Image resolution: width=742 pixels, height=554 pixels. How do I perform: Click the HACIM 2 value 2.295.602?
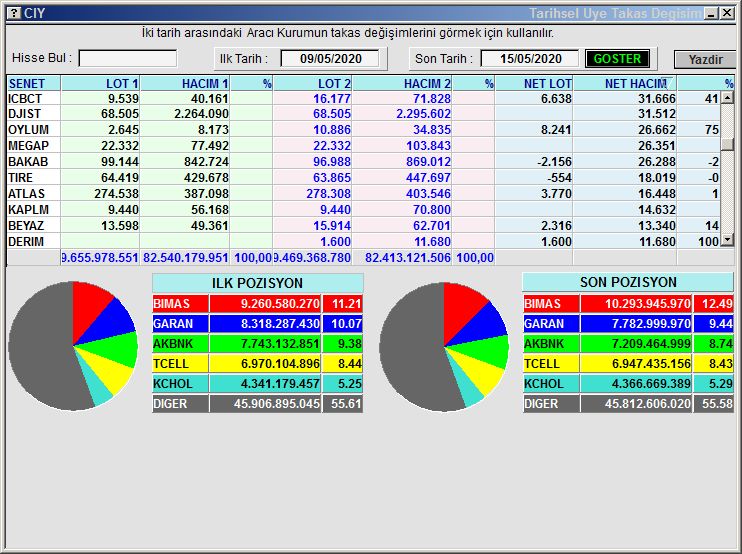pos(423,114)
